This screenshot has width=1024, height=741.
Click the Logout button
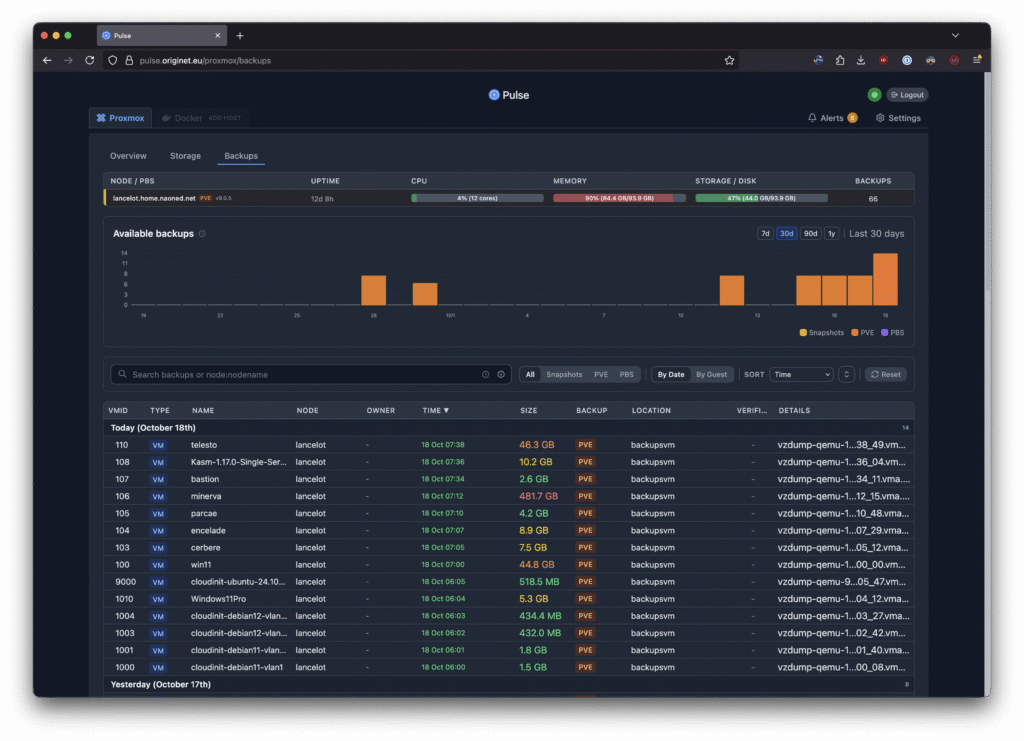[907, 95]
